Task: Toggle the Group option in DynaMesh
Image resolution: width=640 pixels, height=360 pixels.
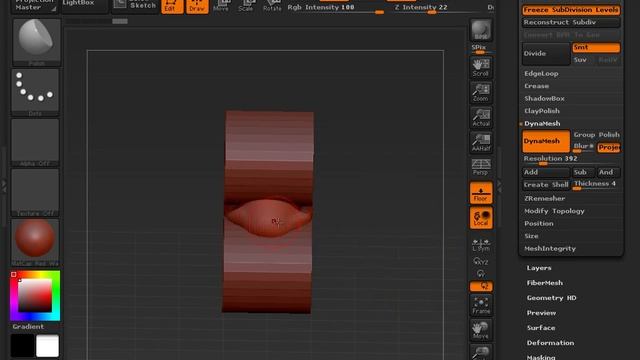Action: pyautogui.click(x=584, y=135)
